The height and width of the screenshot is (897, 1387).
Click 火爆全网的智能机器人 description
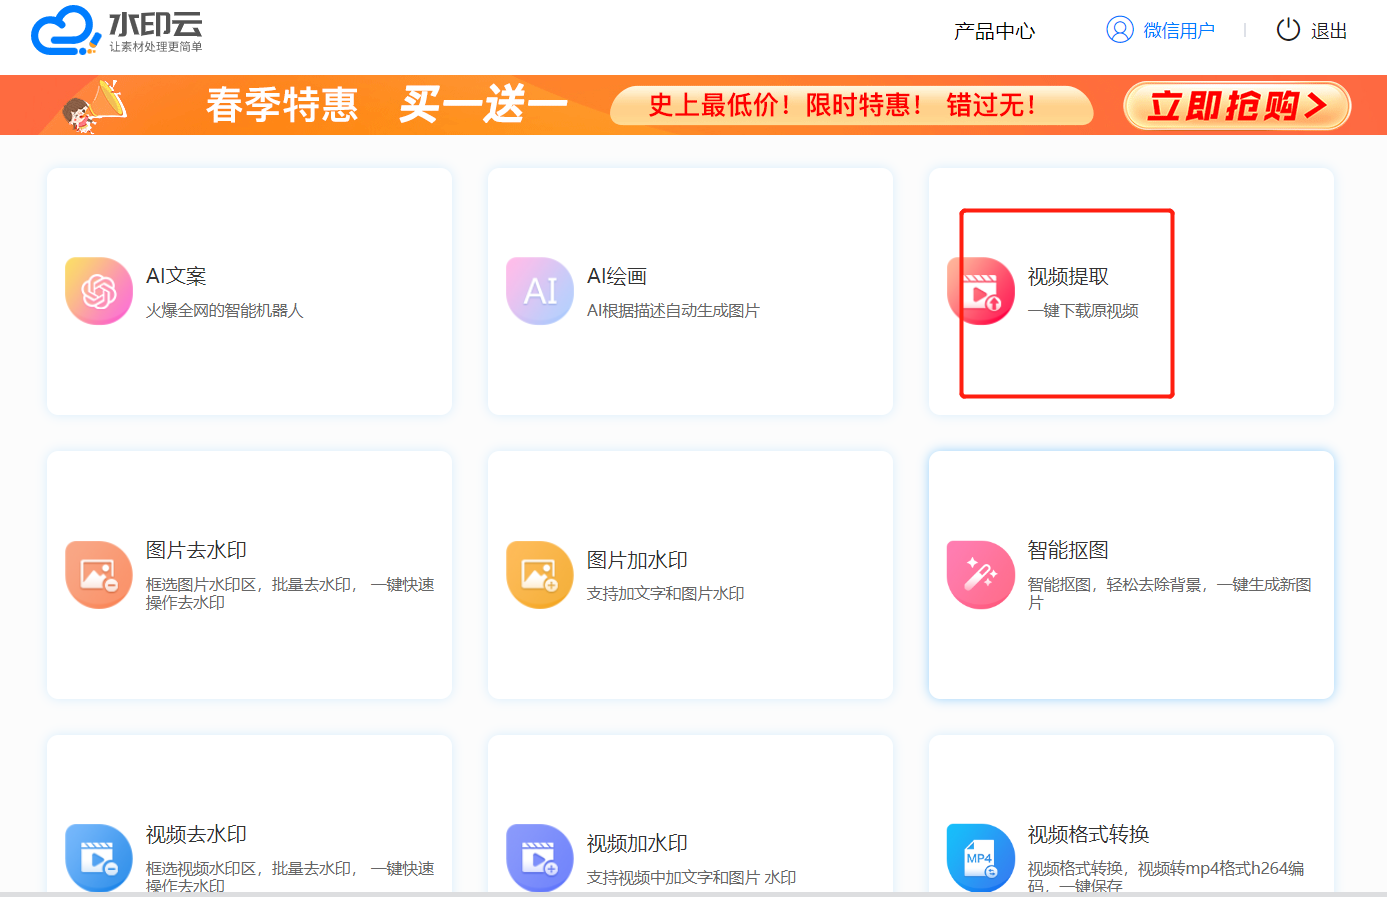click(224, 311)
